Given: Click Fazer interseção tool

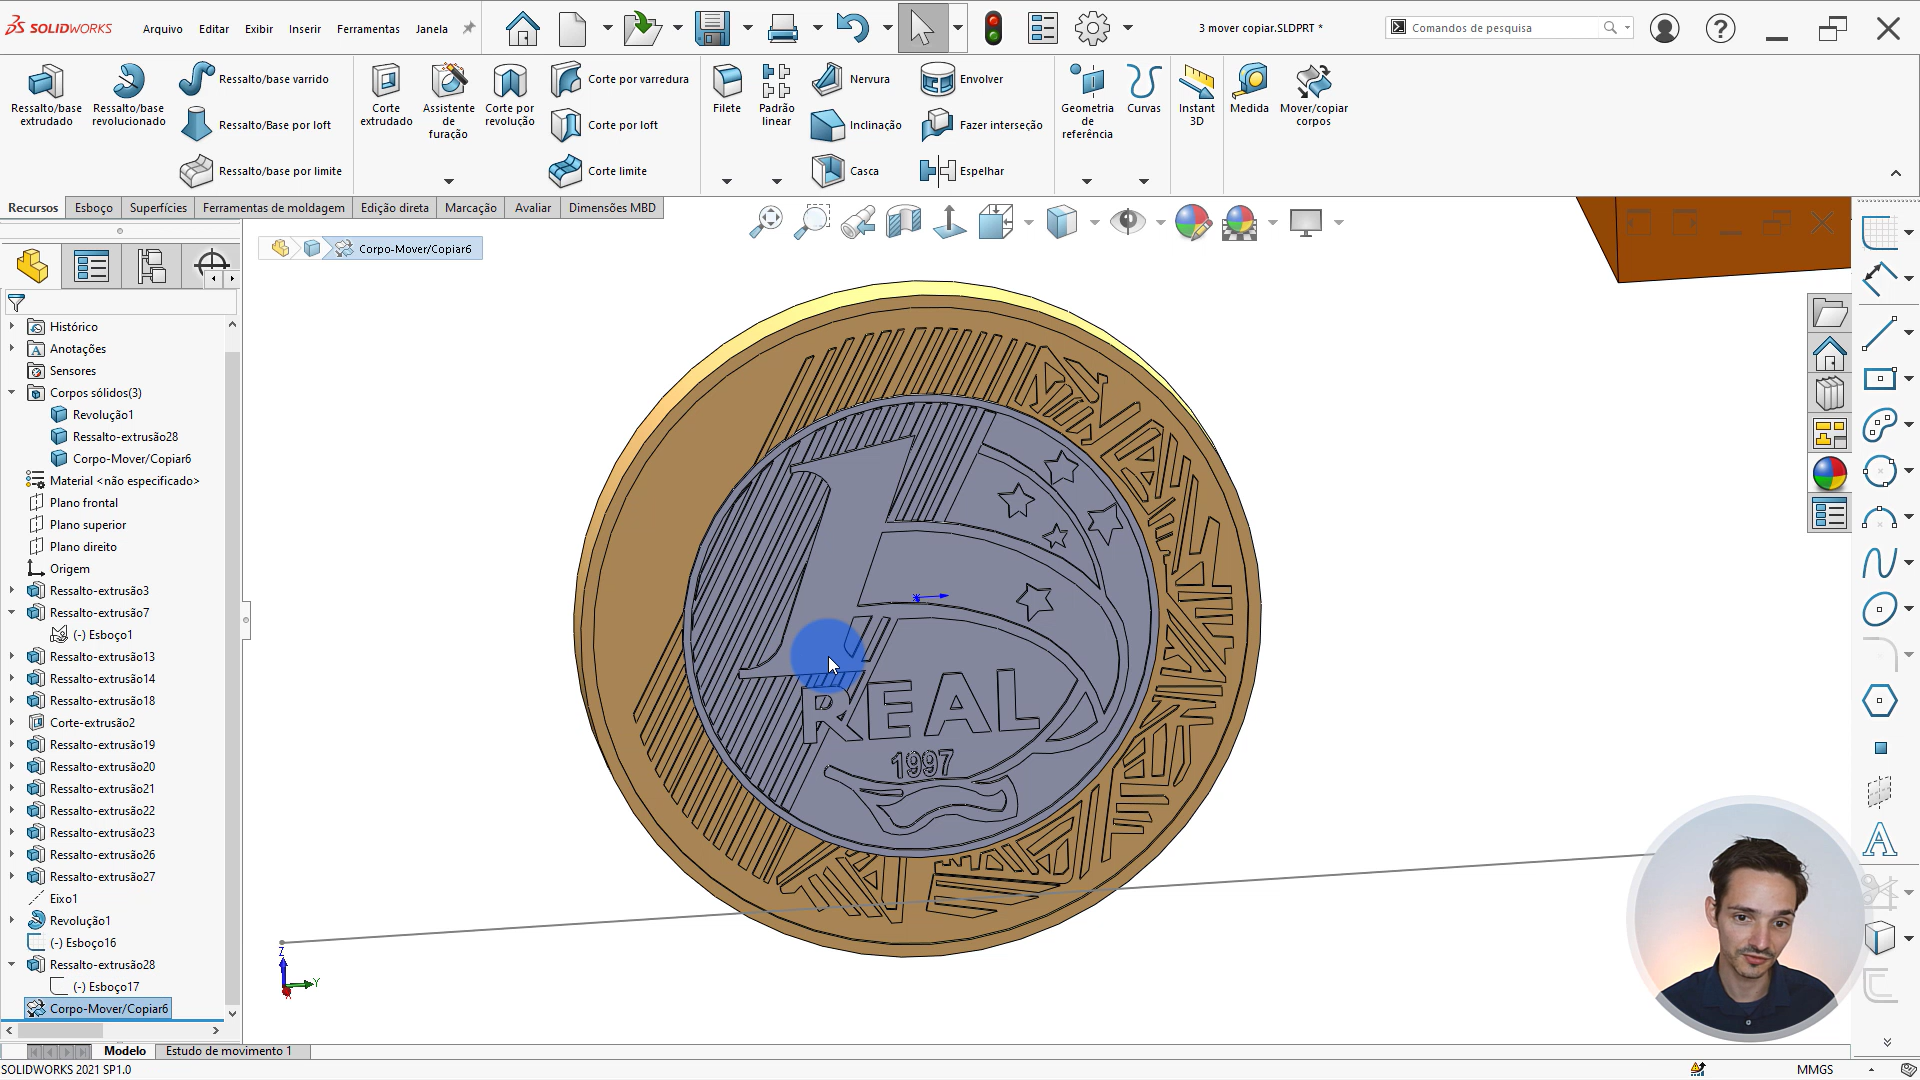Looking at the screenshot, I should (x=981, y=125).
